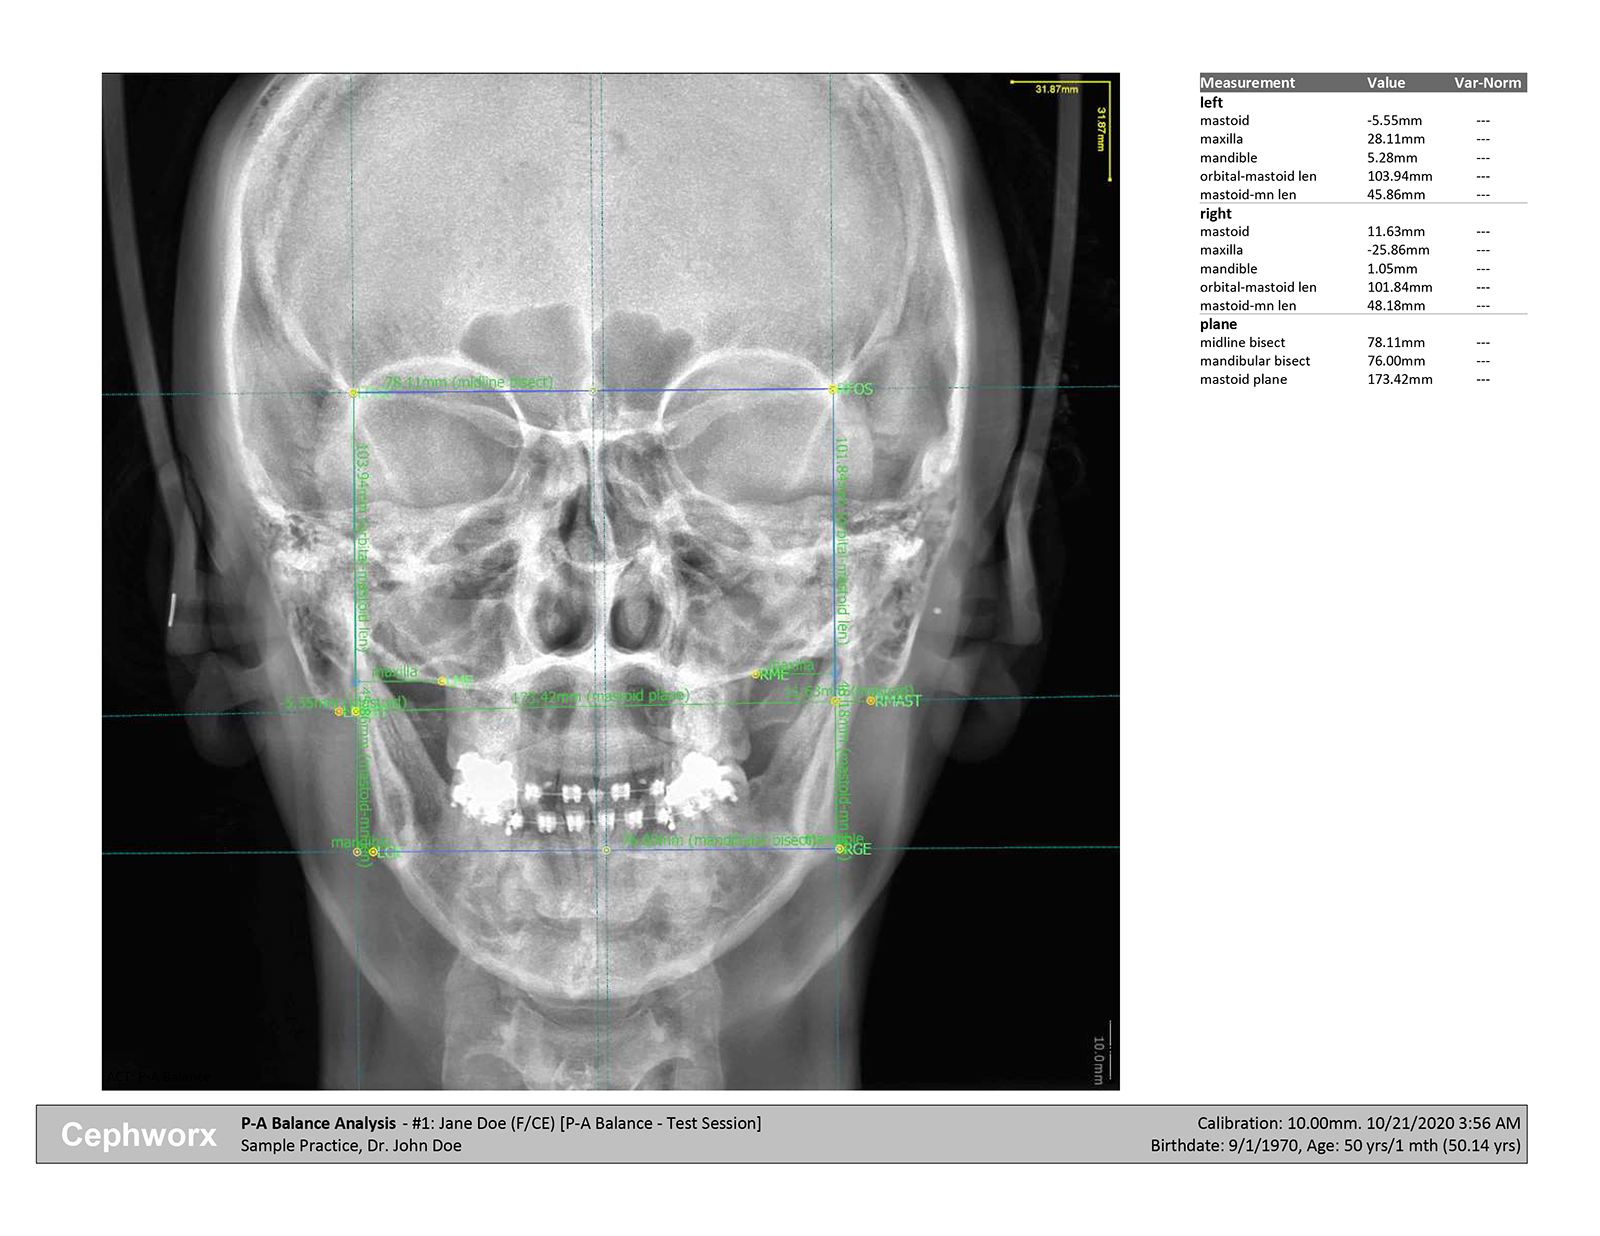Screen dimensions: 1600x1236
Task: Click the 31.87mm calibration ruler marker
Action: 1055,88
